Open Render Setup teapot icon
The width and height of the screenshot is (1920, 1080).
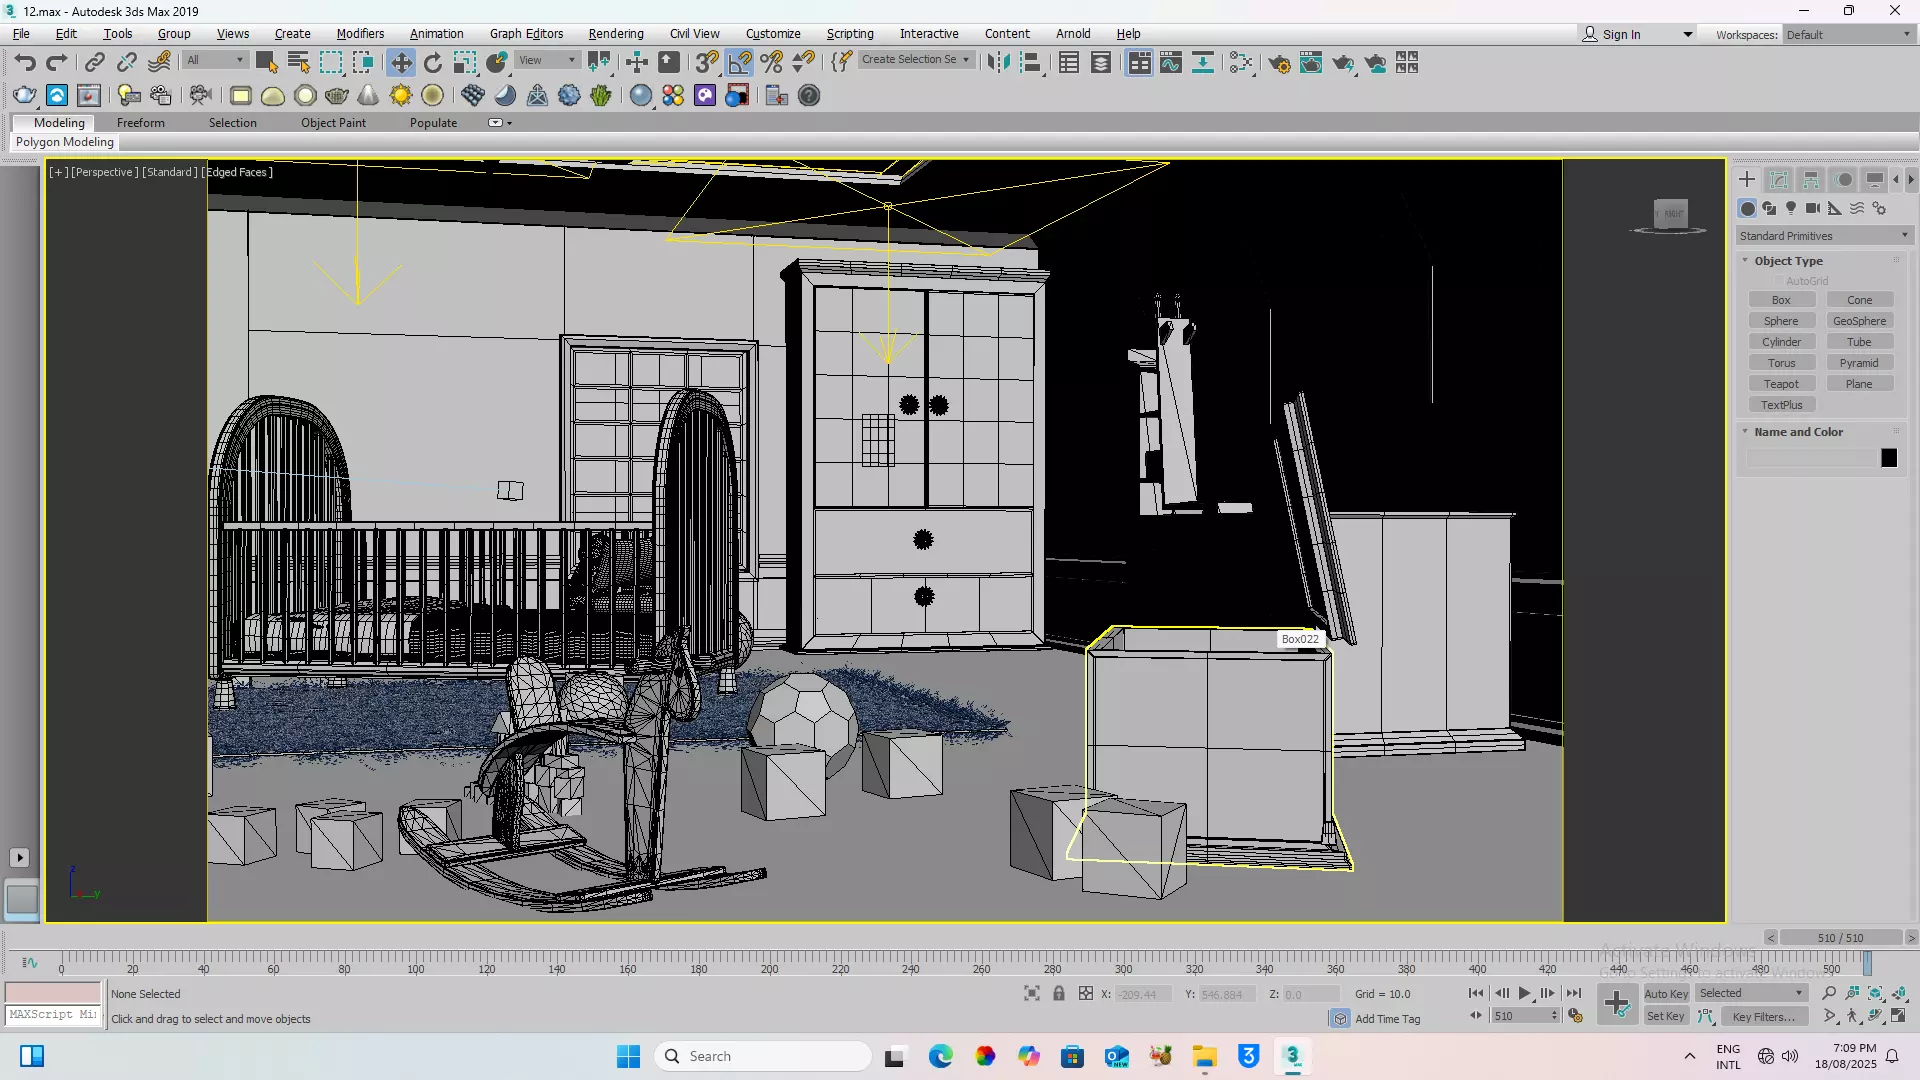coord(1278,63)
